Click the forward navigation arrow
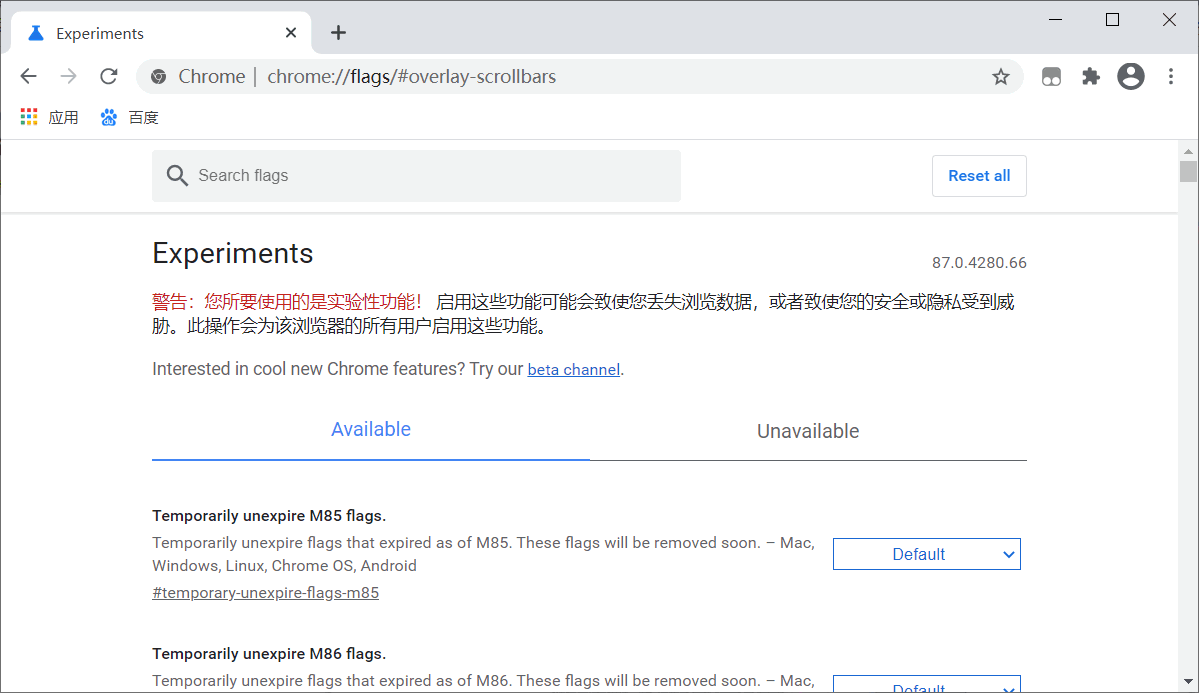The height and width of the screenshot is (693, 1199). click(x=68, y=76)
